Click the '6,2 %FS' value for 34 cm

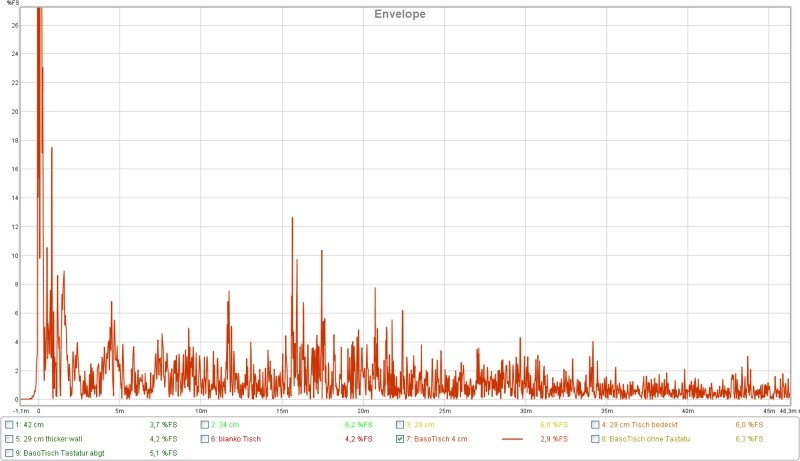pyautogui.click(x=359, y=424)
